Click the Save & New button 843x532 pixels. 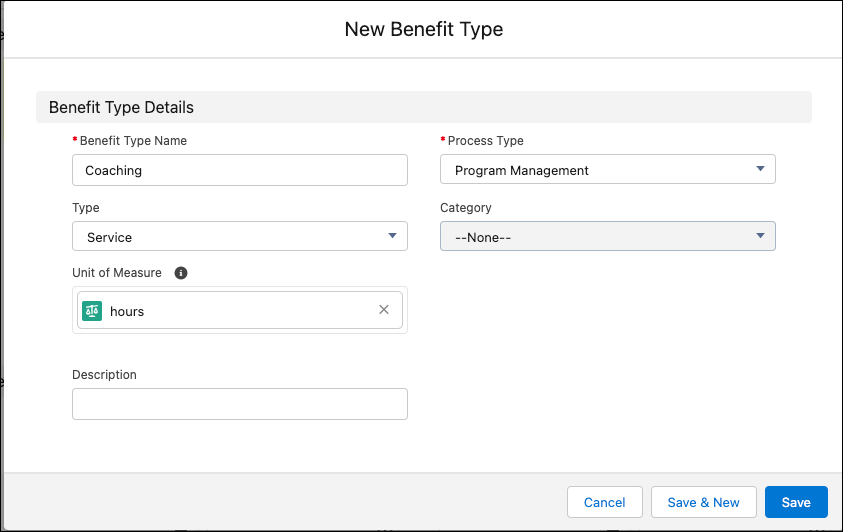(703, 502)
